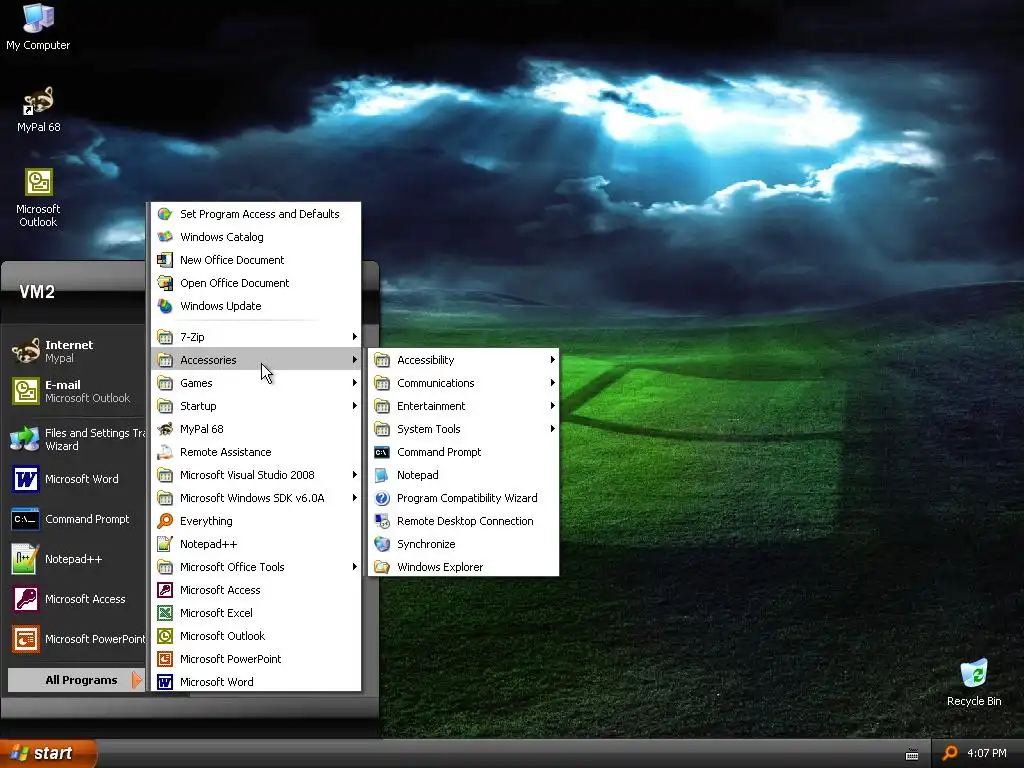
Task: Click Set Program Access and Defaults icon
Action: (165, 214)
